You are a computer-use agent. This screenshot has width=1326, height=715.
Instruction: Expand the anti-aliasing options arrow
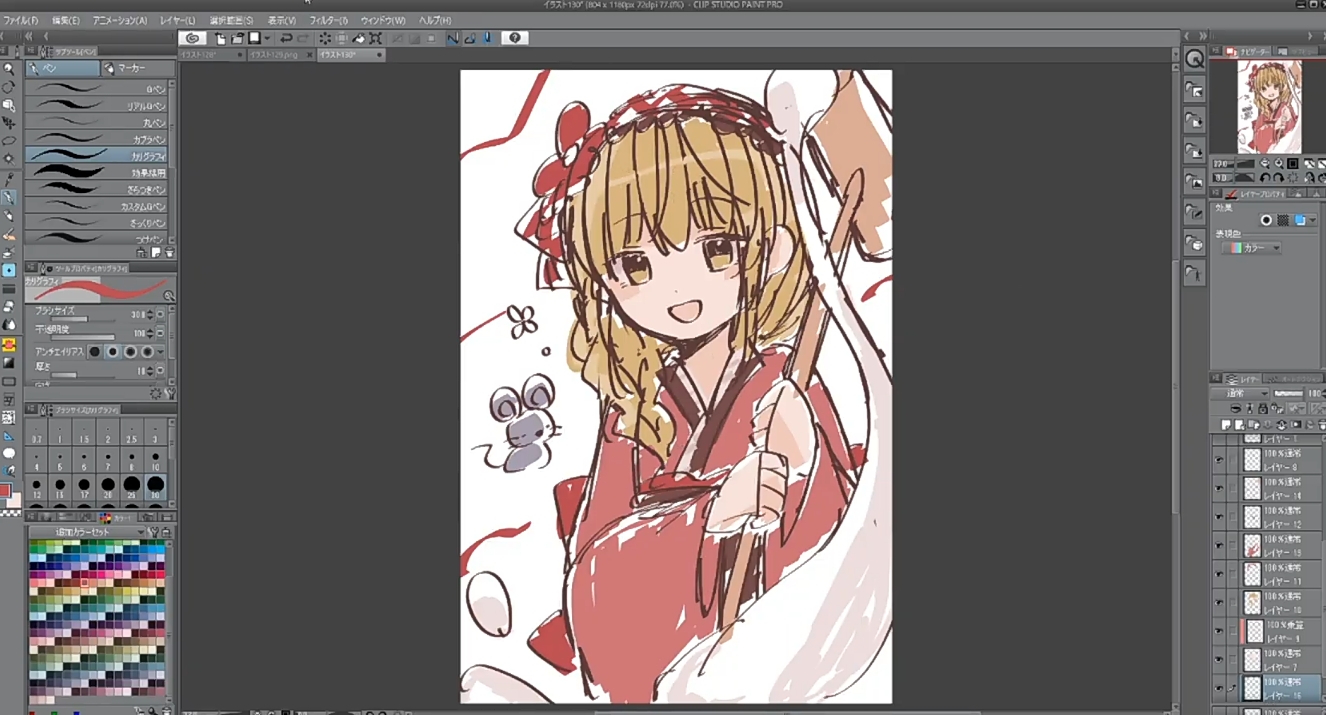click(162, 352)
